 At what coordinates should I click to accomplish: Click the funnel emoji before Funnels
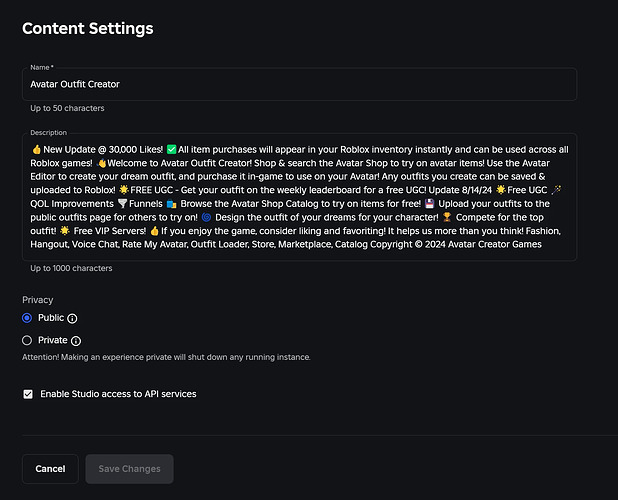(123, 204)
